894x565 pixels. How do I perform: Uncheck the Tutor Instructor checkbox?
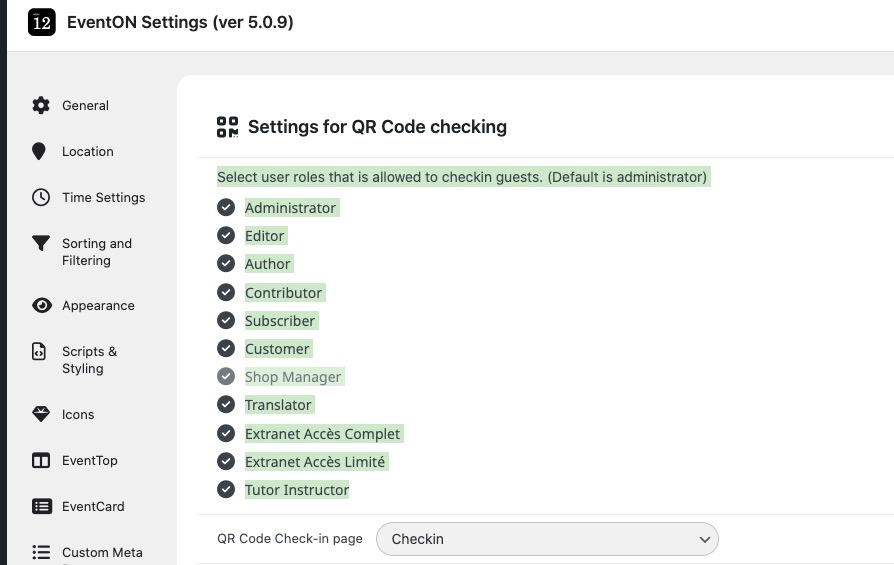226,489
